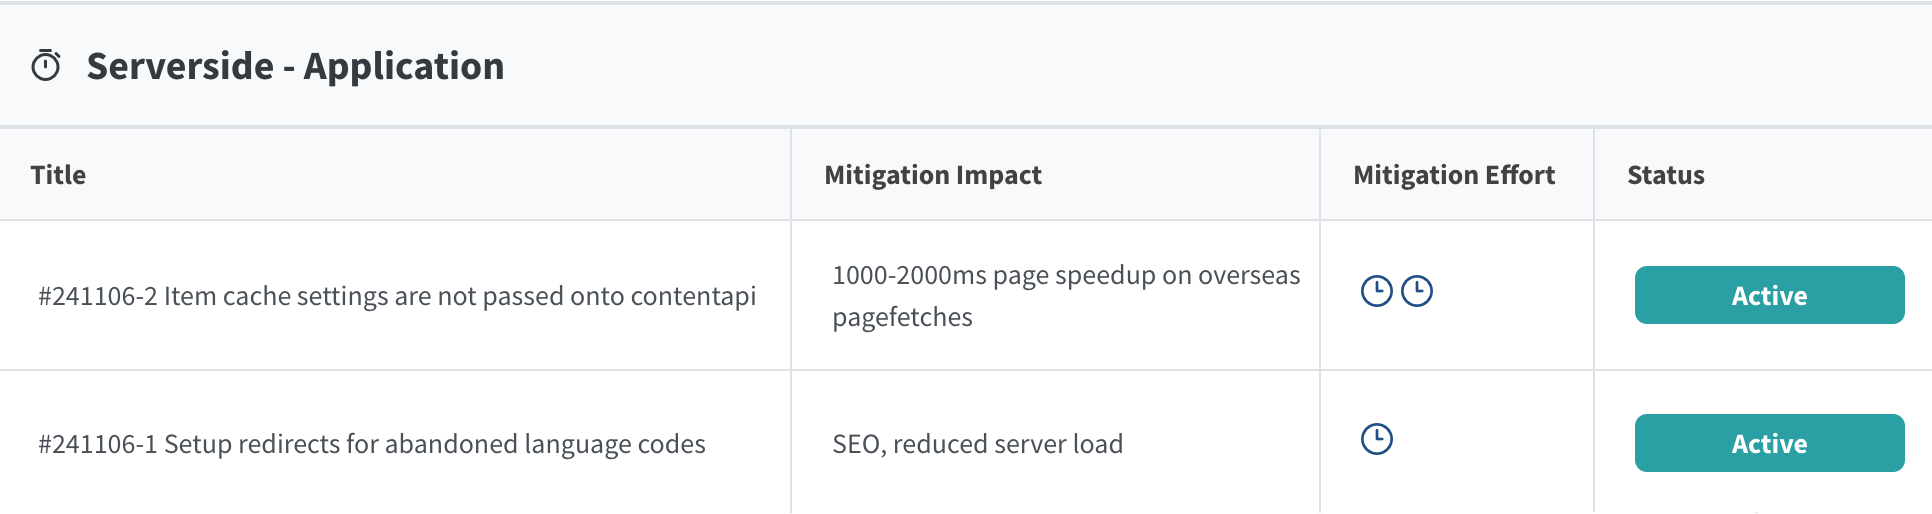Click the single clock icon for #241106-1

pyautogui.click(x=1377, y=439)
